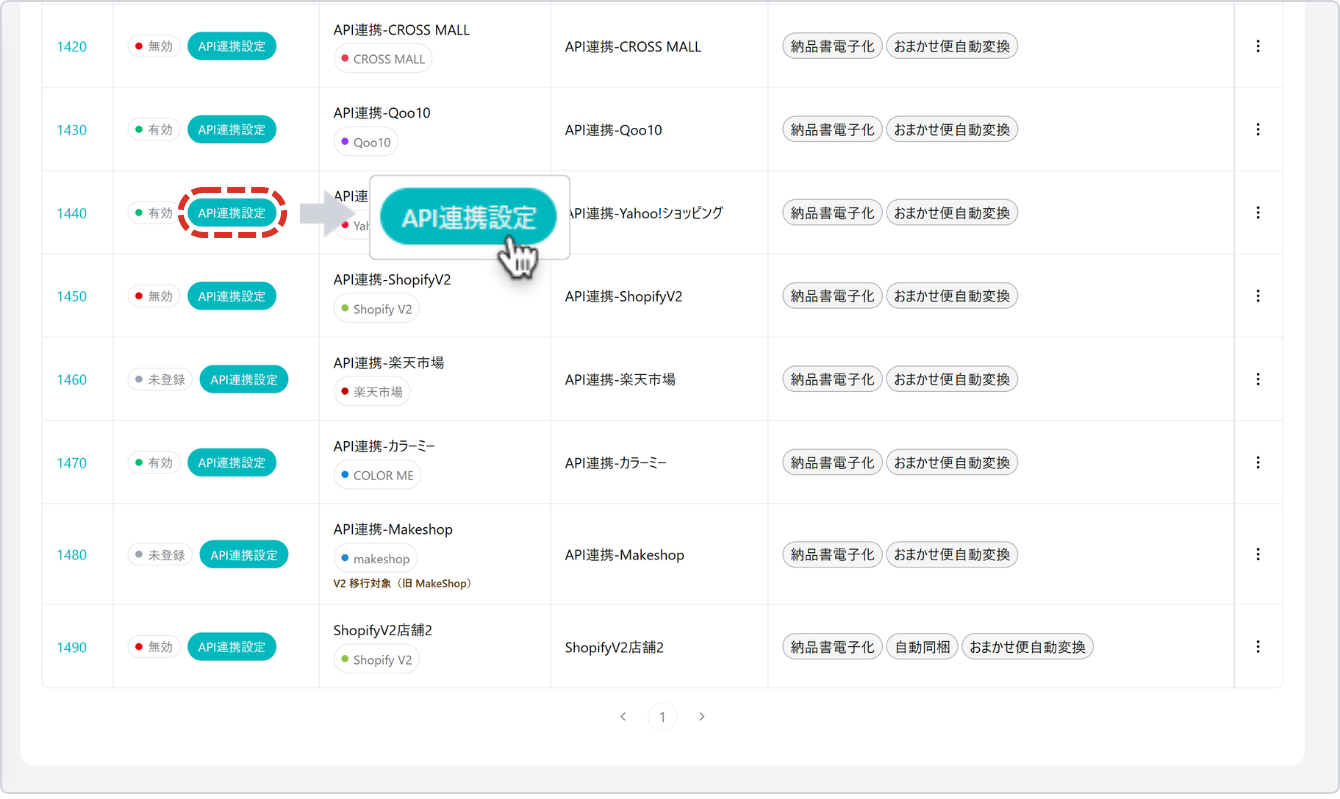Go to the next page with the right chevron
The height and width of the screenshot is (799, 1340).
coord(702,717)
